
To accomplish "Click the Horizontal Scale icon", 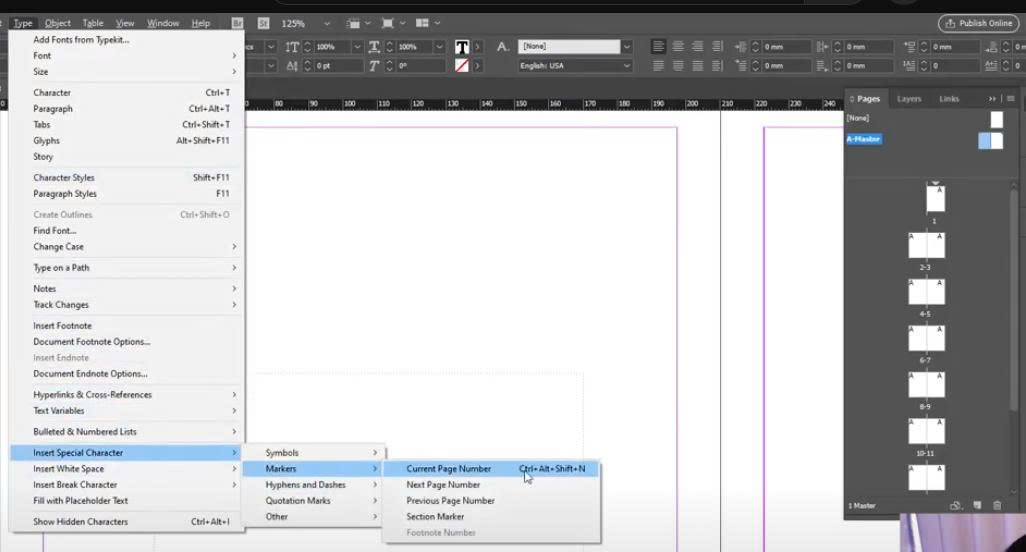I will click(x=374, y=46).
